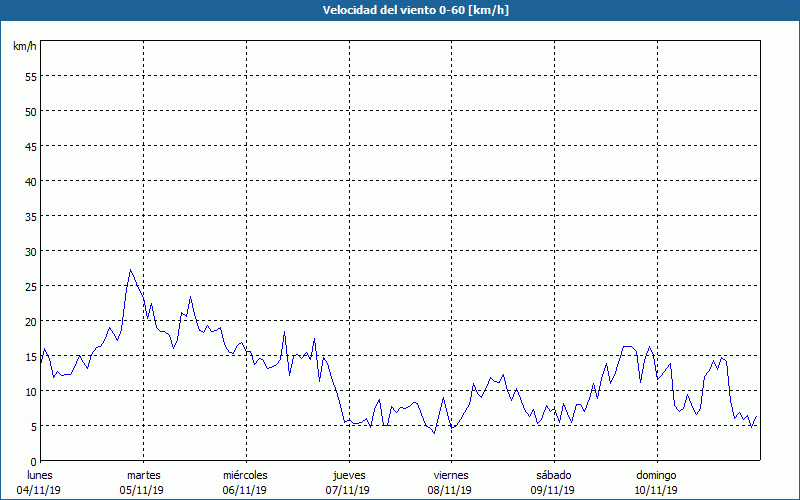The width and height of the screenshot is (800, 500).
Task: Click the 'martes' day label
Action: 144,475
